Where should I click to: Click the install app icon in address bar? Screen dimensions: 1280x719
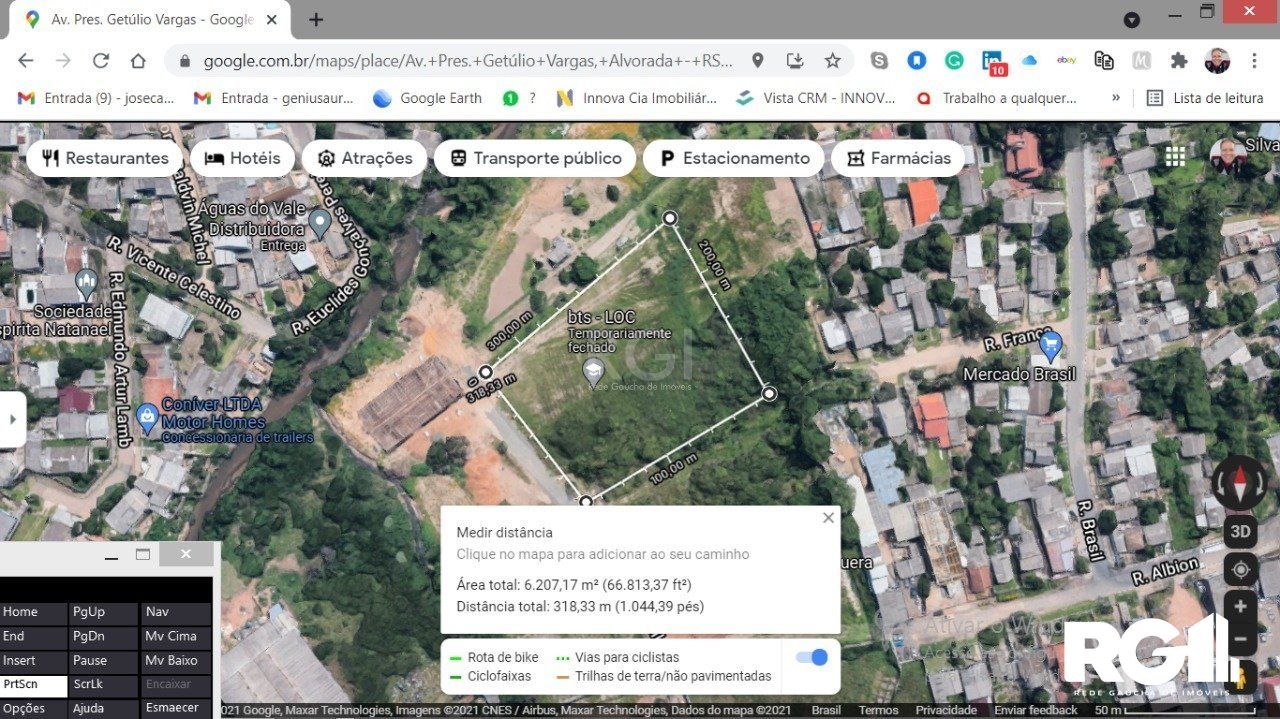coord(795,61)
